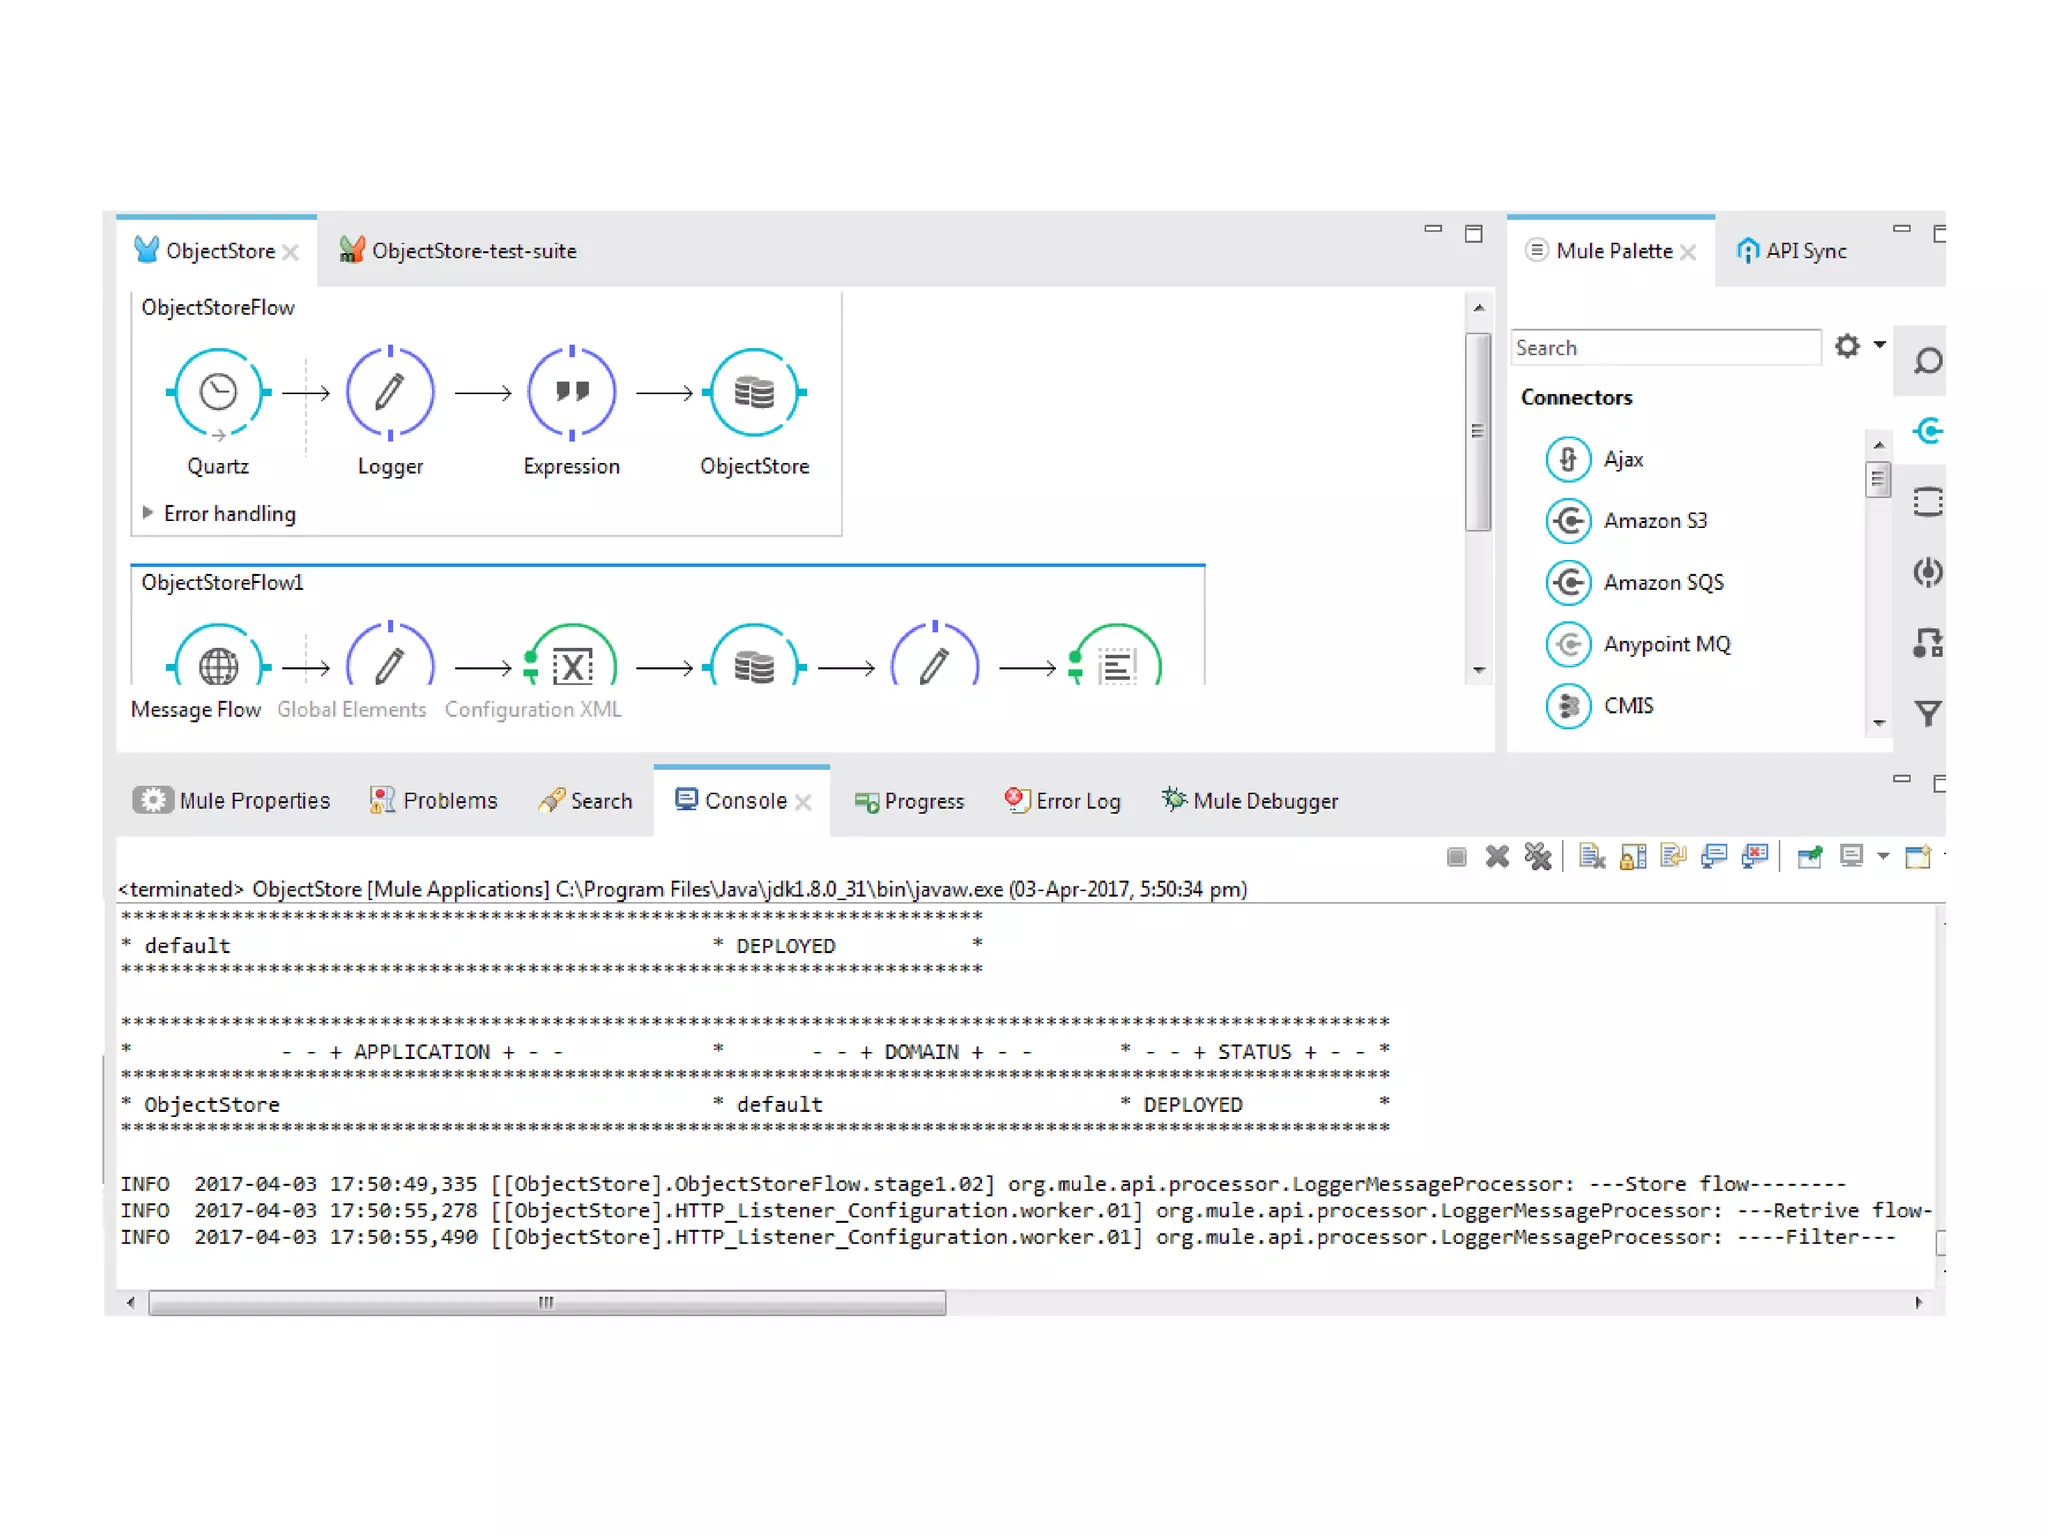Screen dimensions: 2048x1536
Task: Click the Filters icon in the palette sidebar
Action: pos(1927,713)
